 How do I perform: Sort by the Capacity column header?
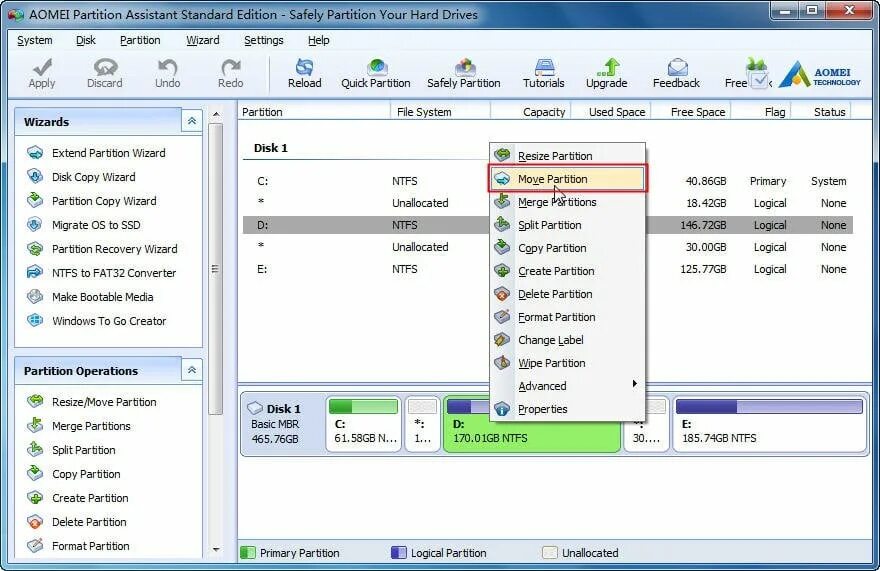[531, 112]
